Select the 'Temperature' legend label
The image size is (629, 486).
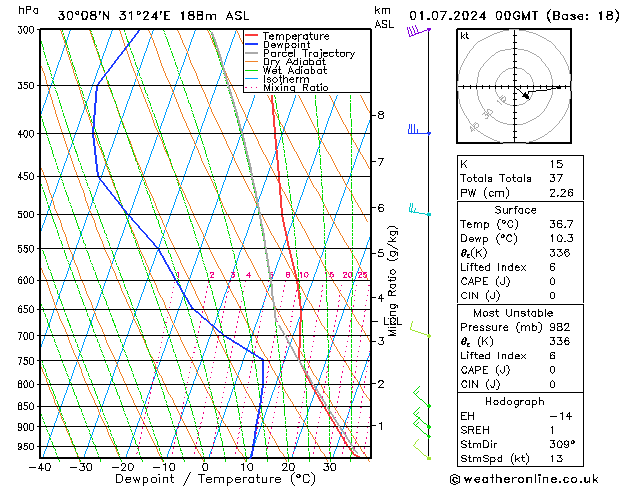click(x=296, y=36)
